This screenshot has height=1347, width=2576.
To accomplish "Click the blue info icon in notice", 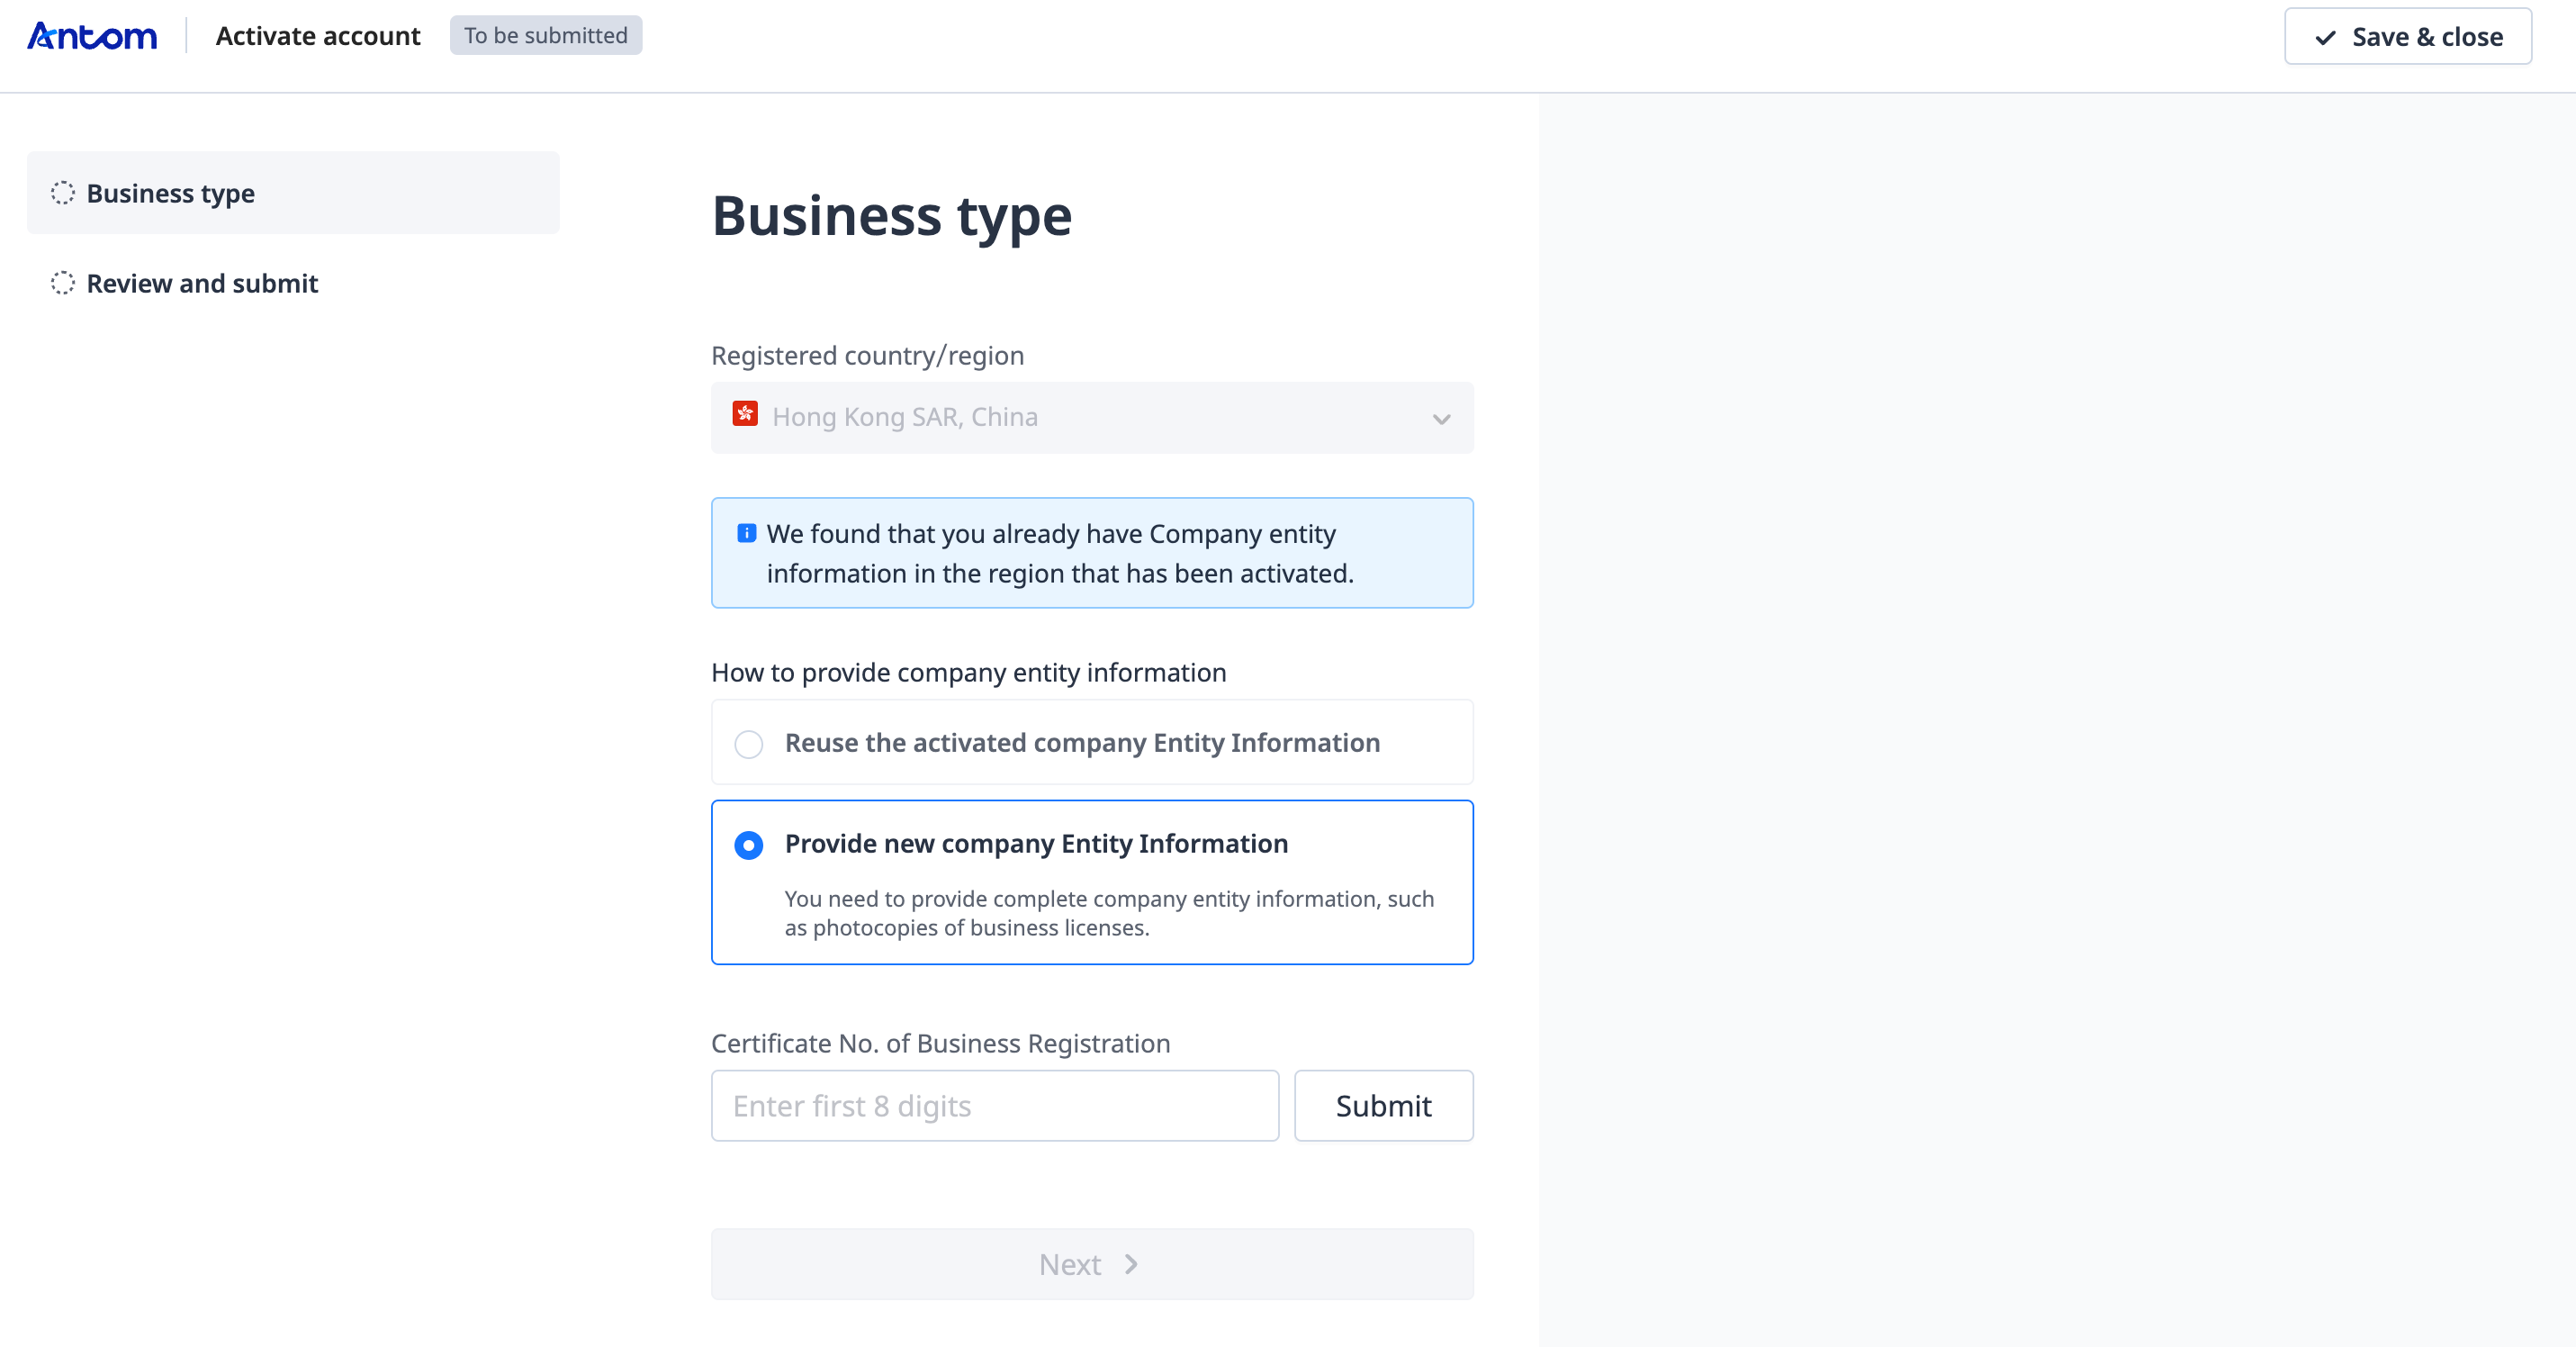I will (x=746, y=533).
